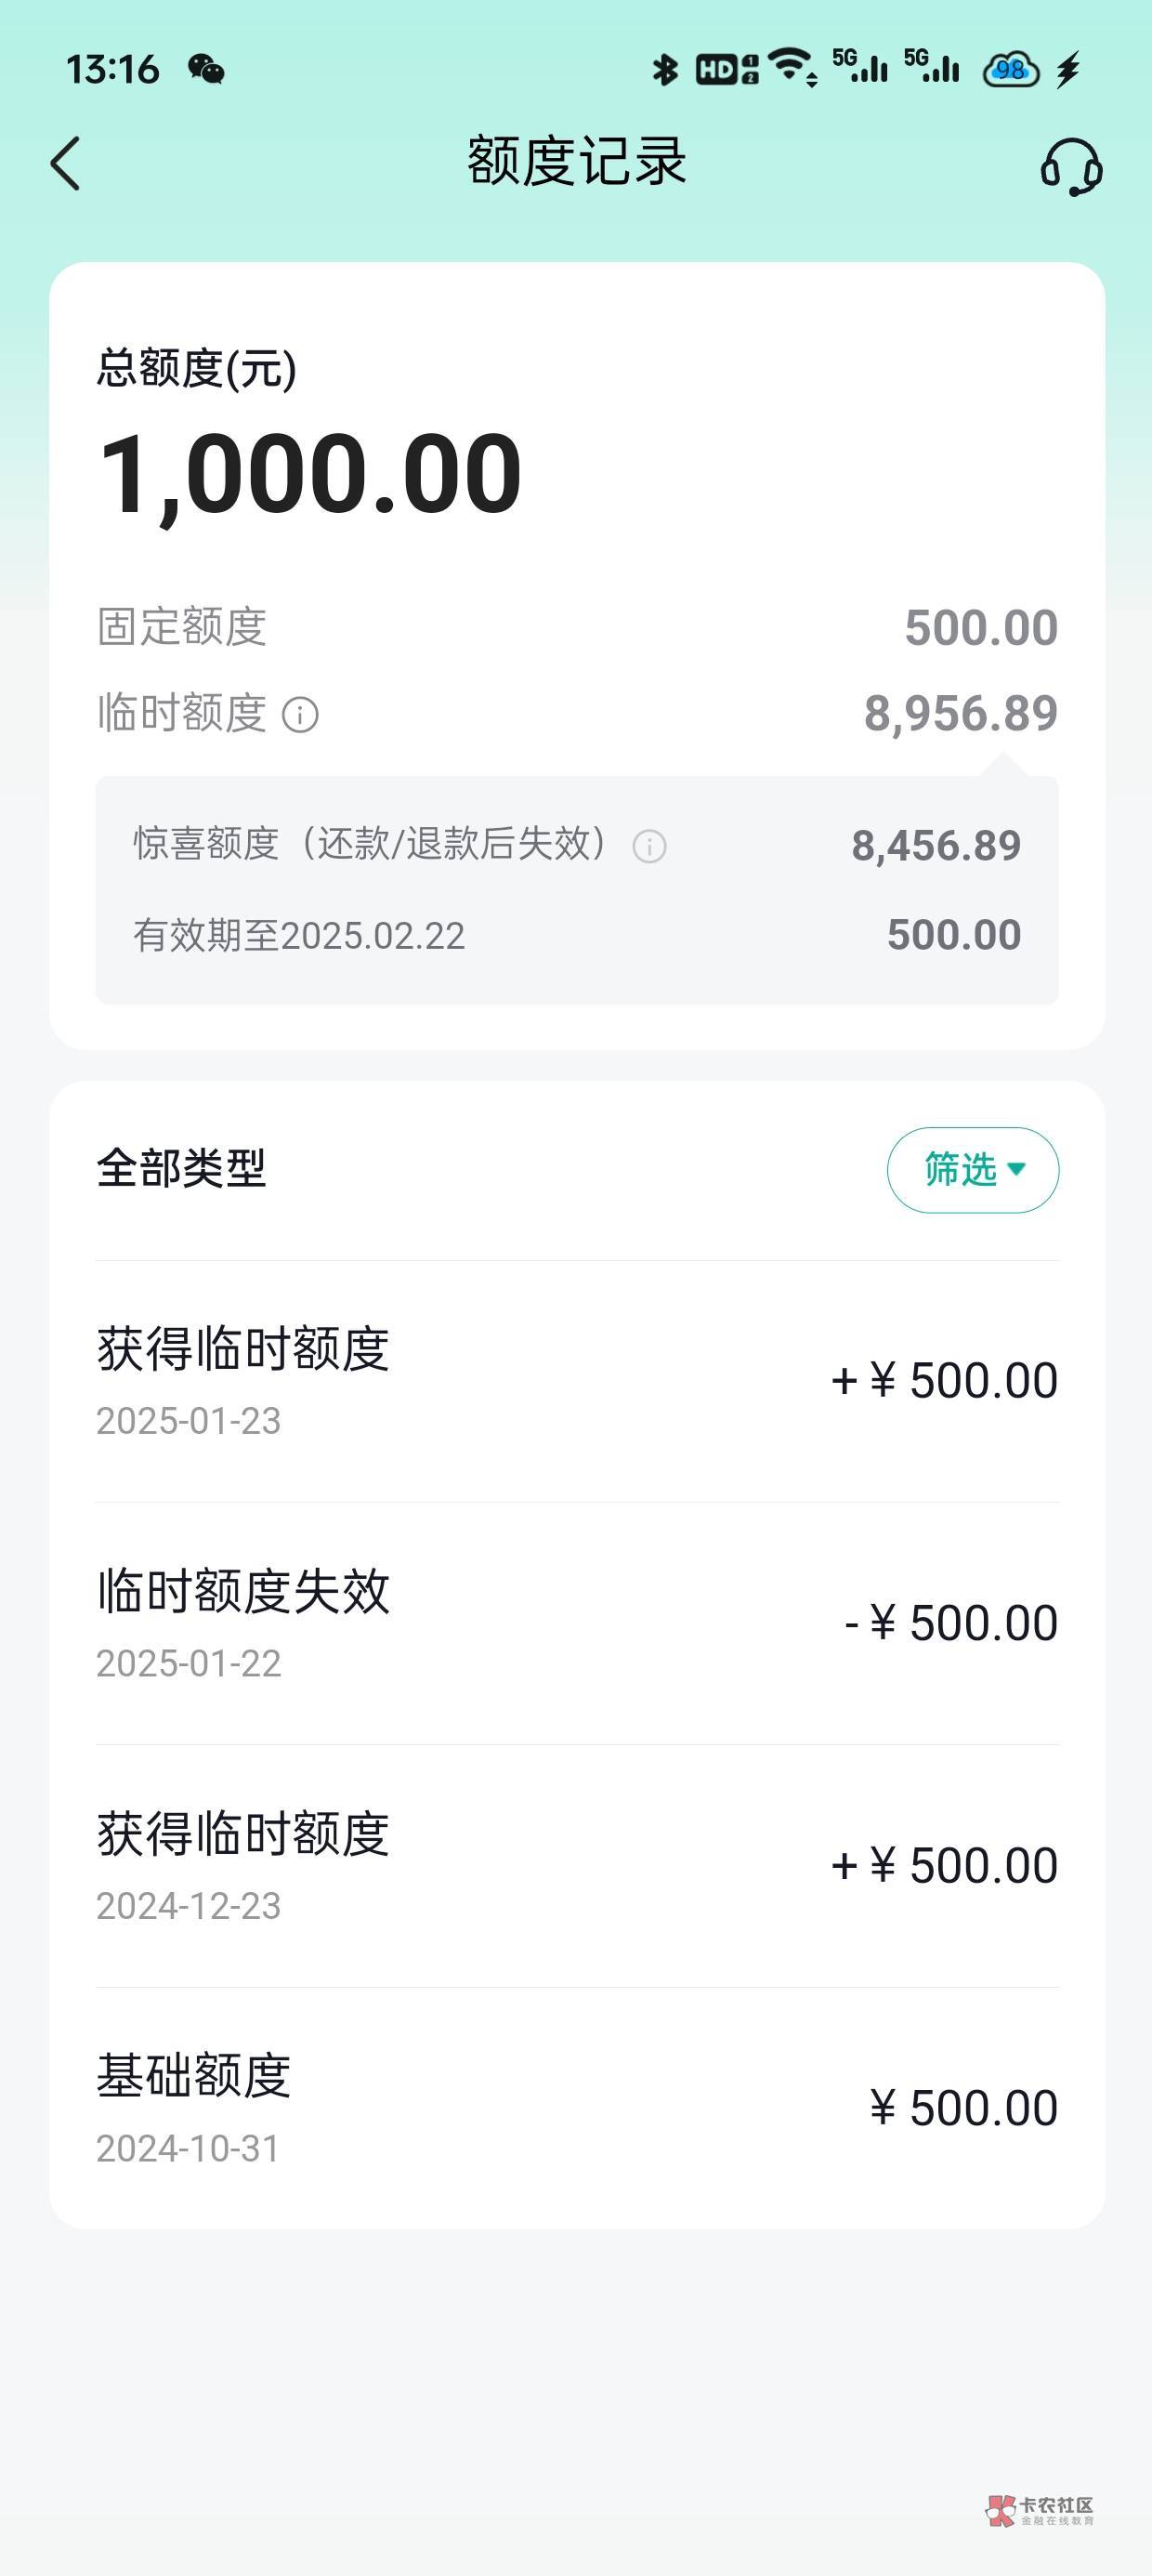
Task: Open 基础额度 record dated 2024-10-31
Action: (577, 2108)
